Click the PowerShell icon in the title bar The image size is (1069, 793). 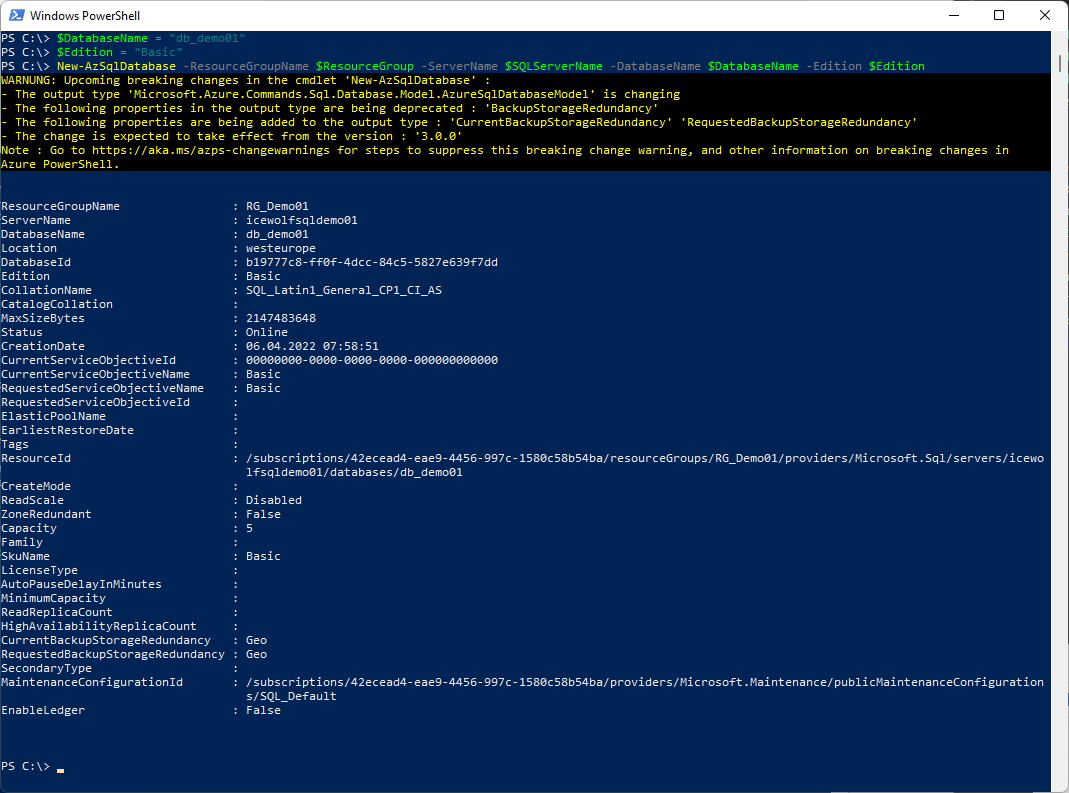tap(16, 15)
